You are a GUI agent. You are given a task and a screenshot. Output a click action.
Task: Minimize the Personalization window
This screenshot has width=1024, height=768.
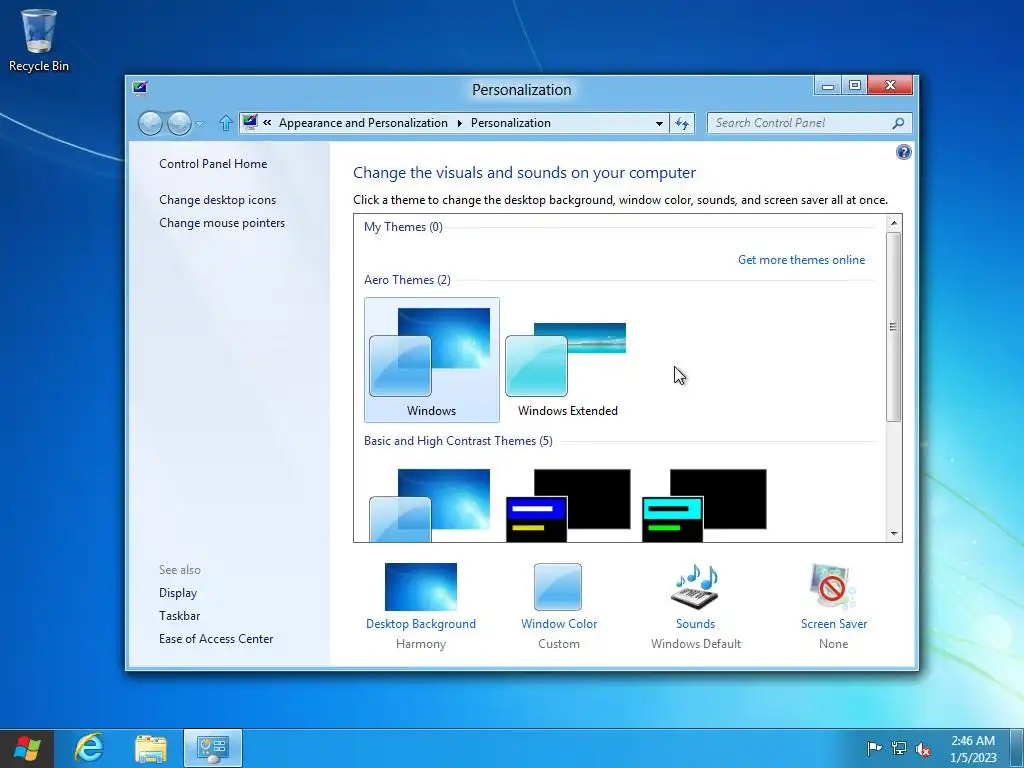827,86
